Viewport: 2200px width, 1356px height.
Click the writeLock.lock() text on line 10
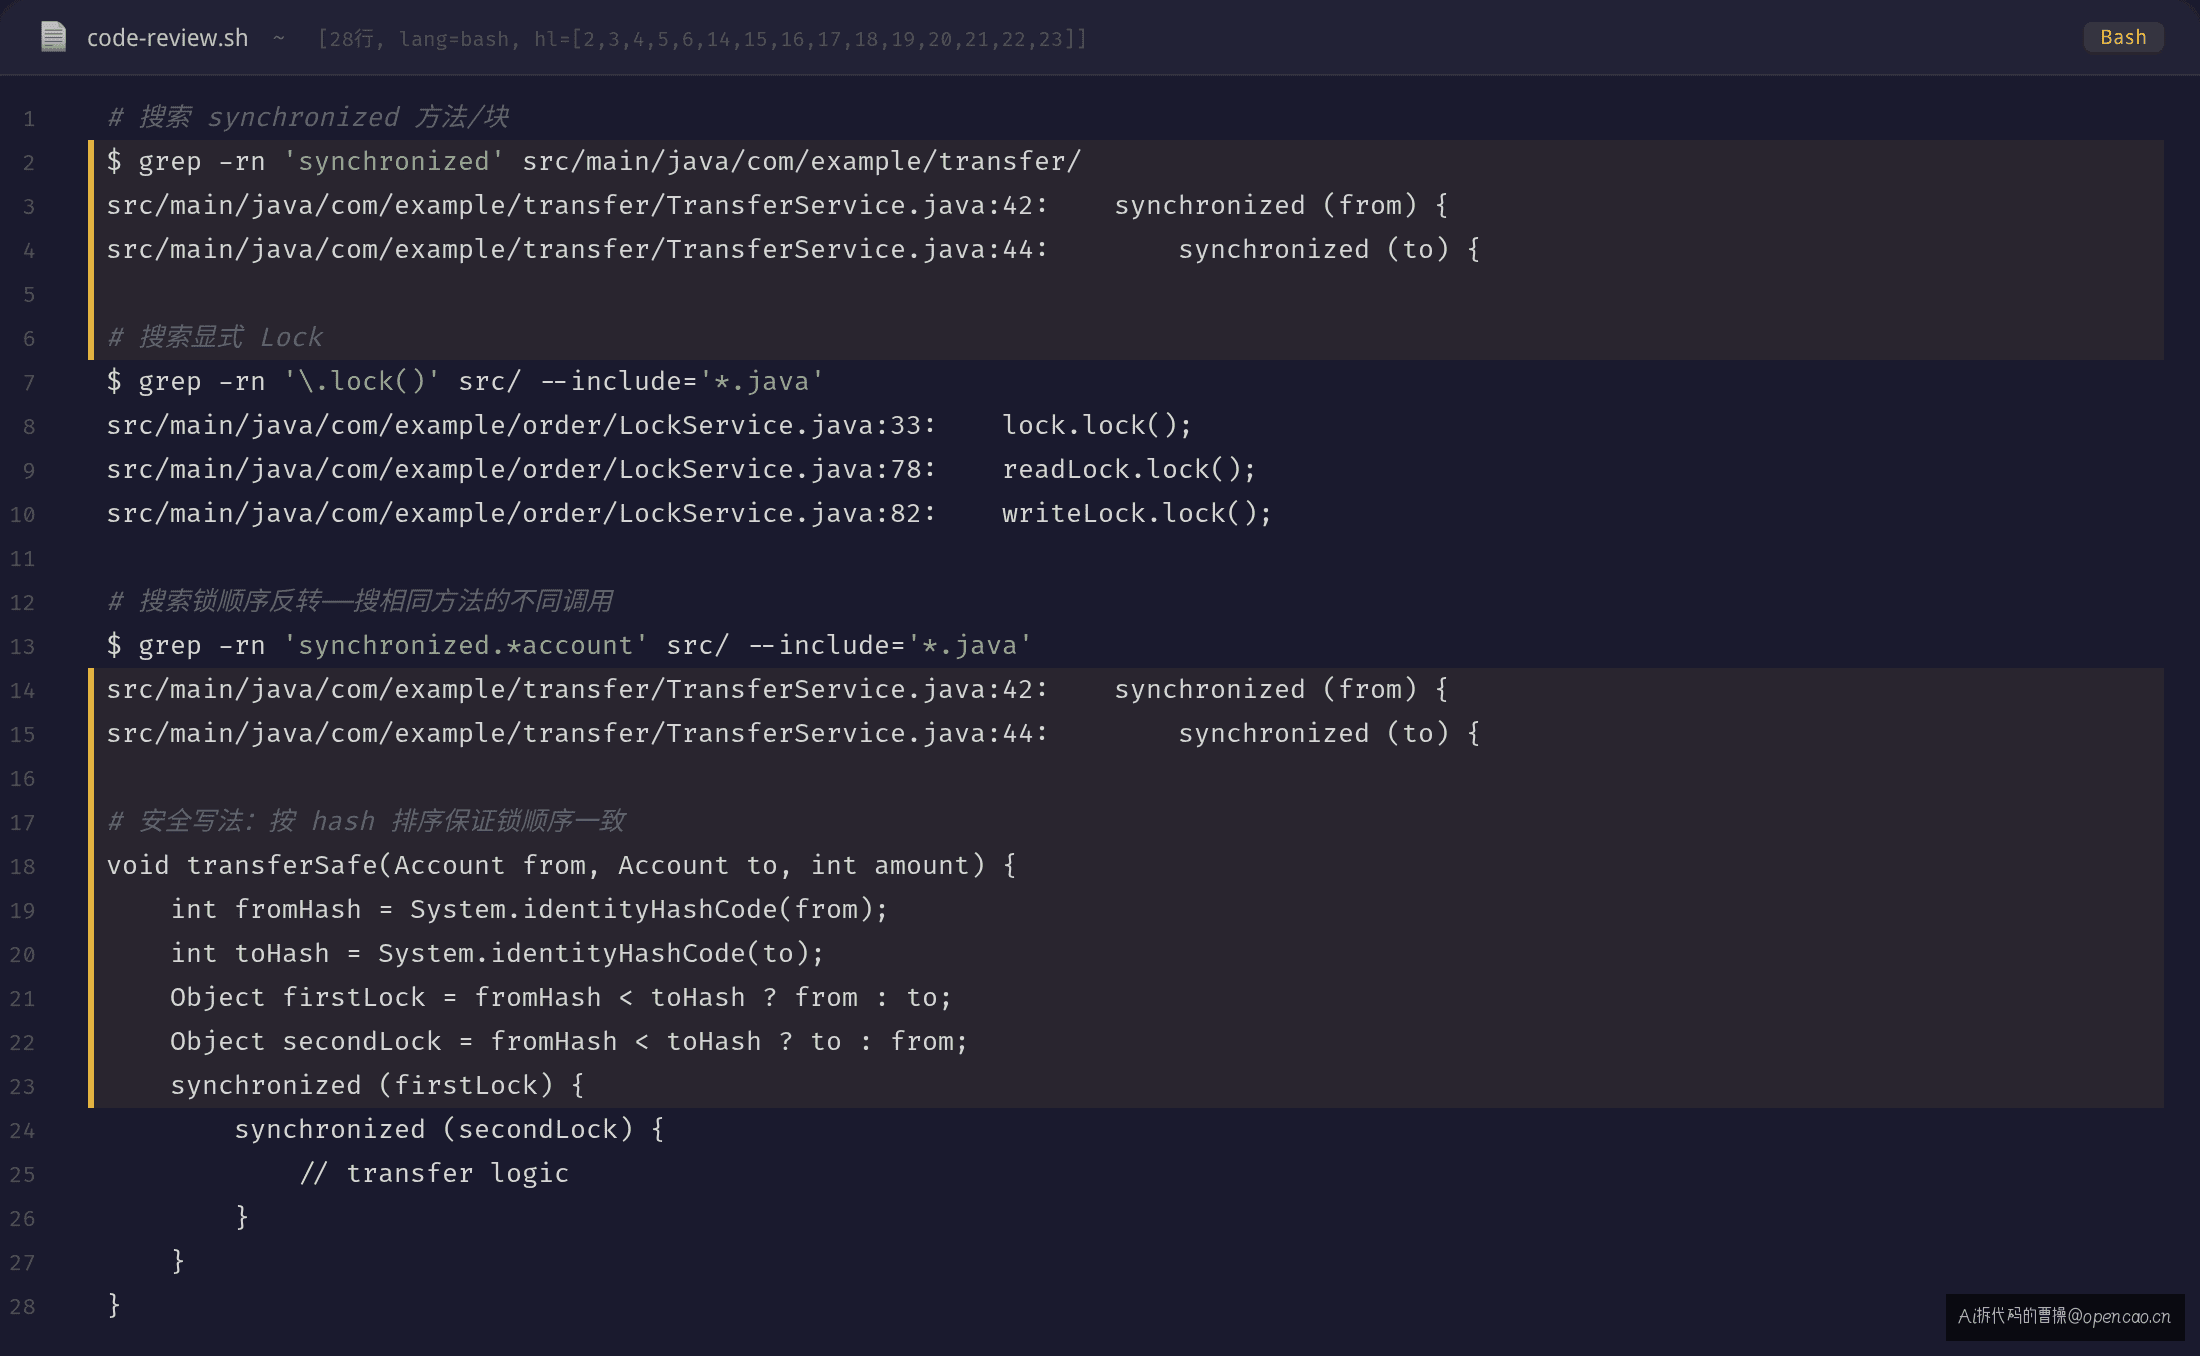click(1137, 514)
